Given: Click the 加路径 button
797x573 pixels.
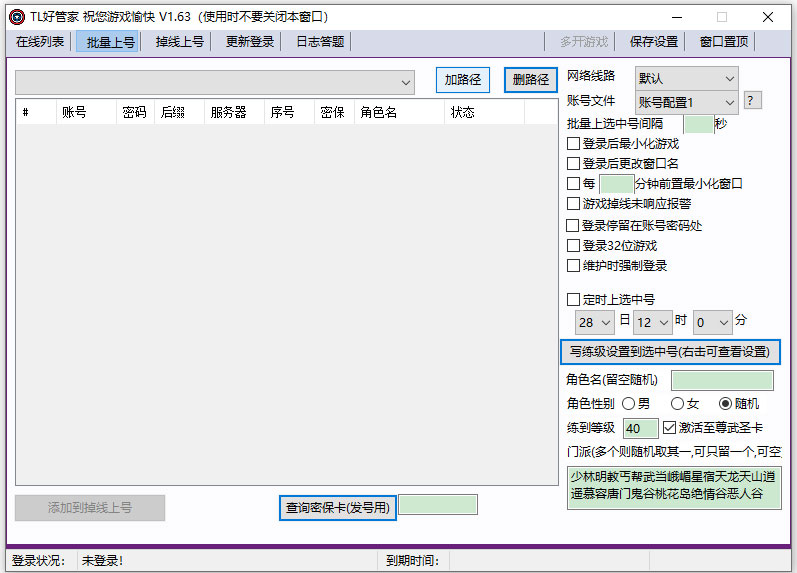Looking at the screenshot, I should pyautogui.click(x=463, y=80).
